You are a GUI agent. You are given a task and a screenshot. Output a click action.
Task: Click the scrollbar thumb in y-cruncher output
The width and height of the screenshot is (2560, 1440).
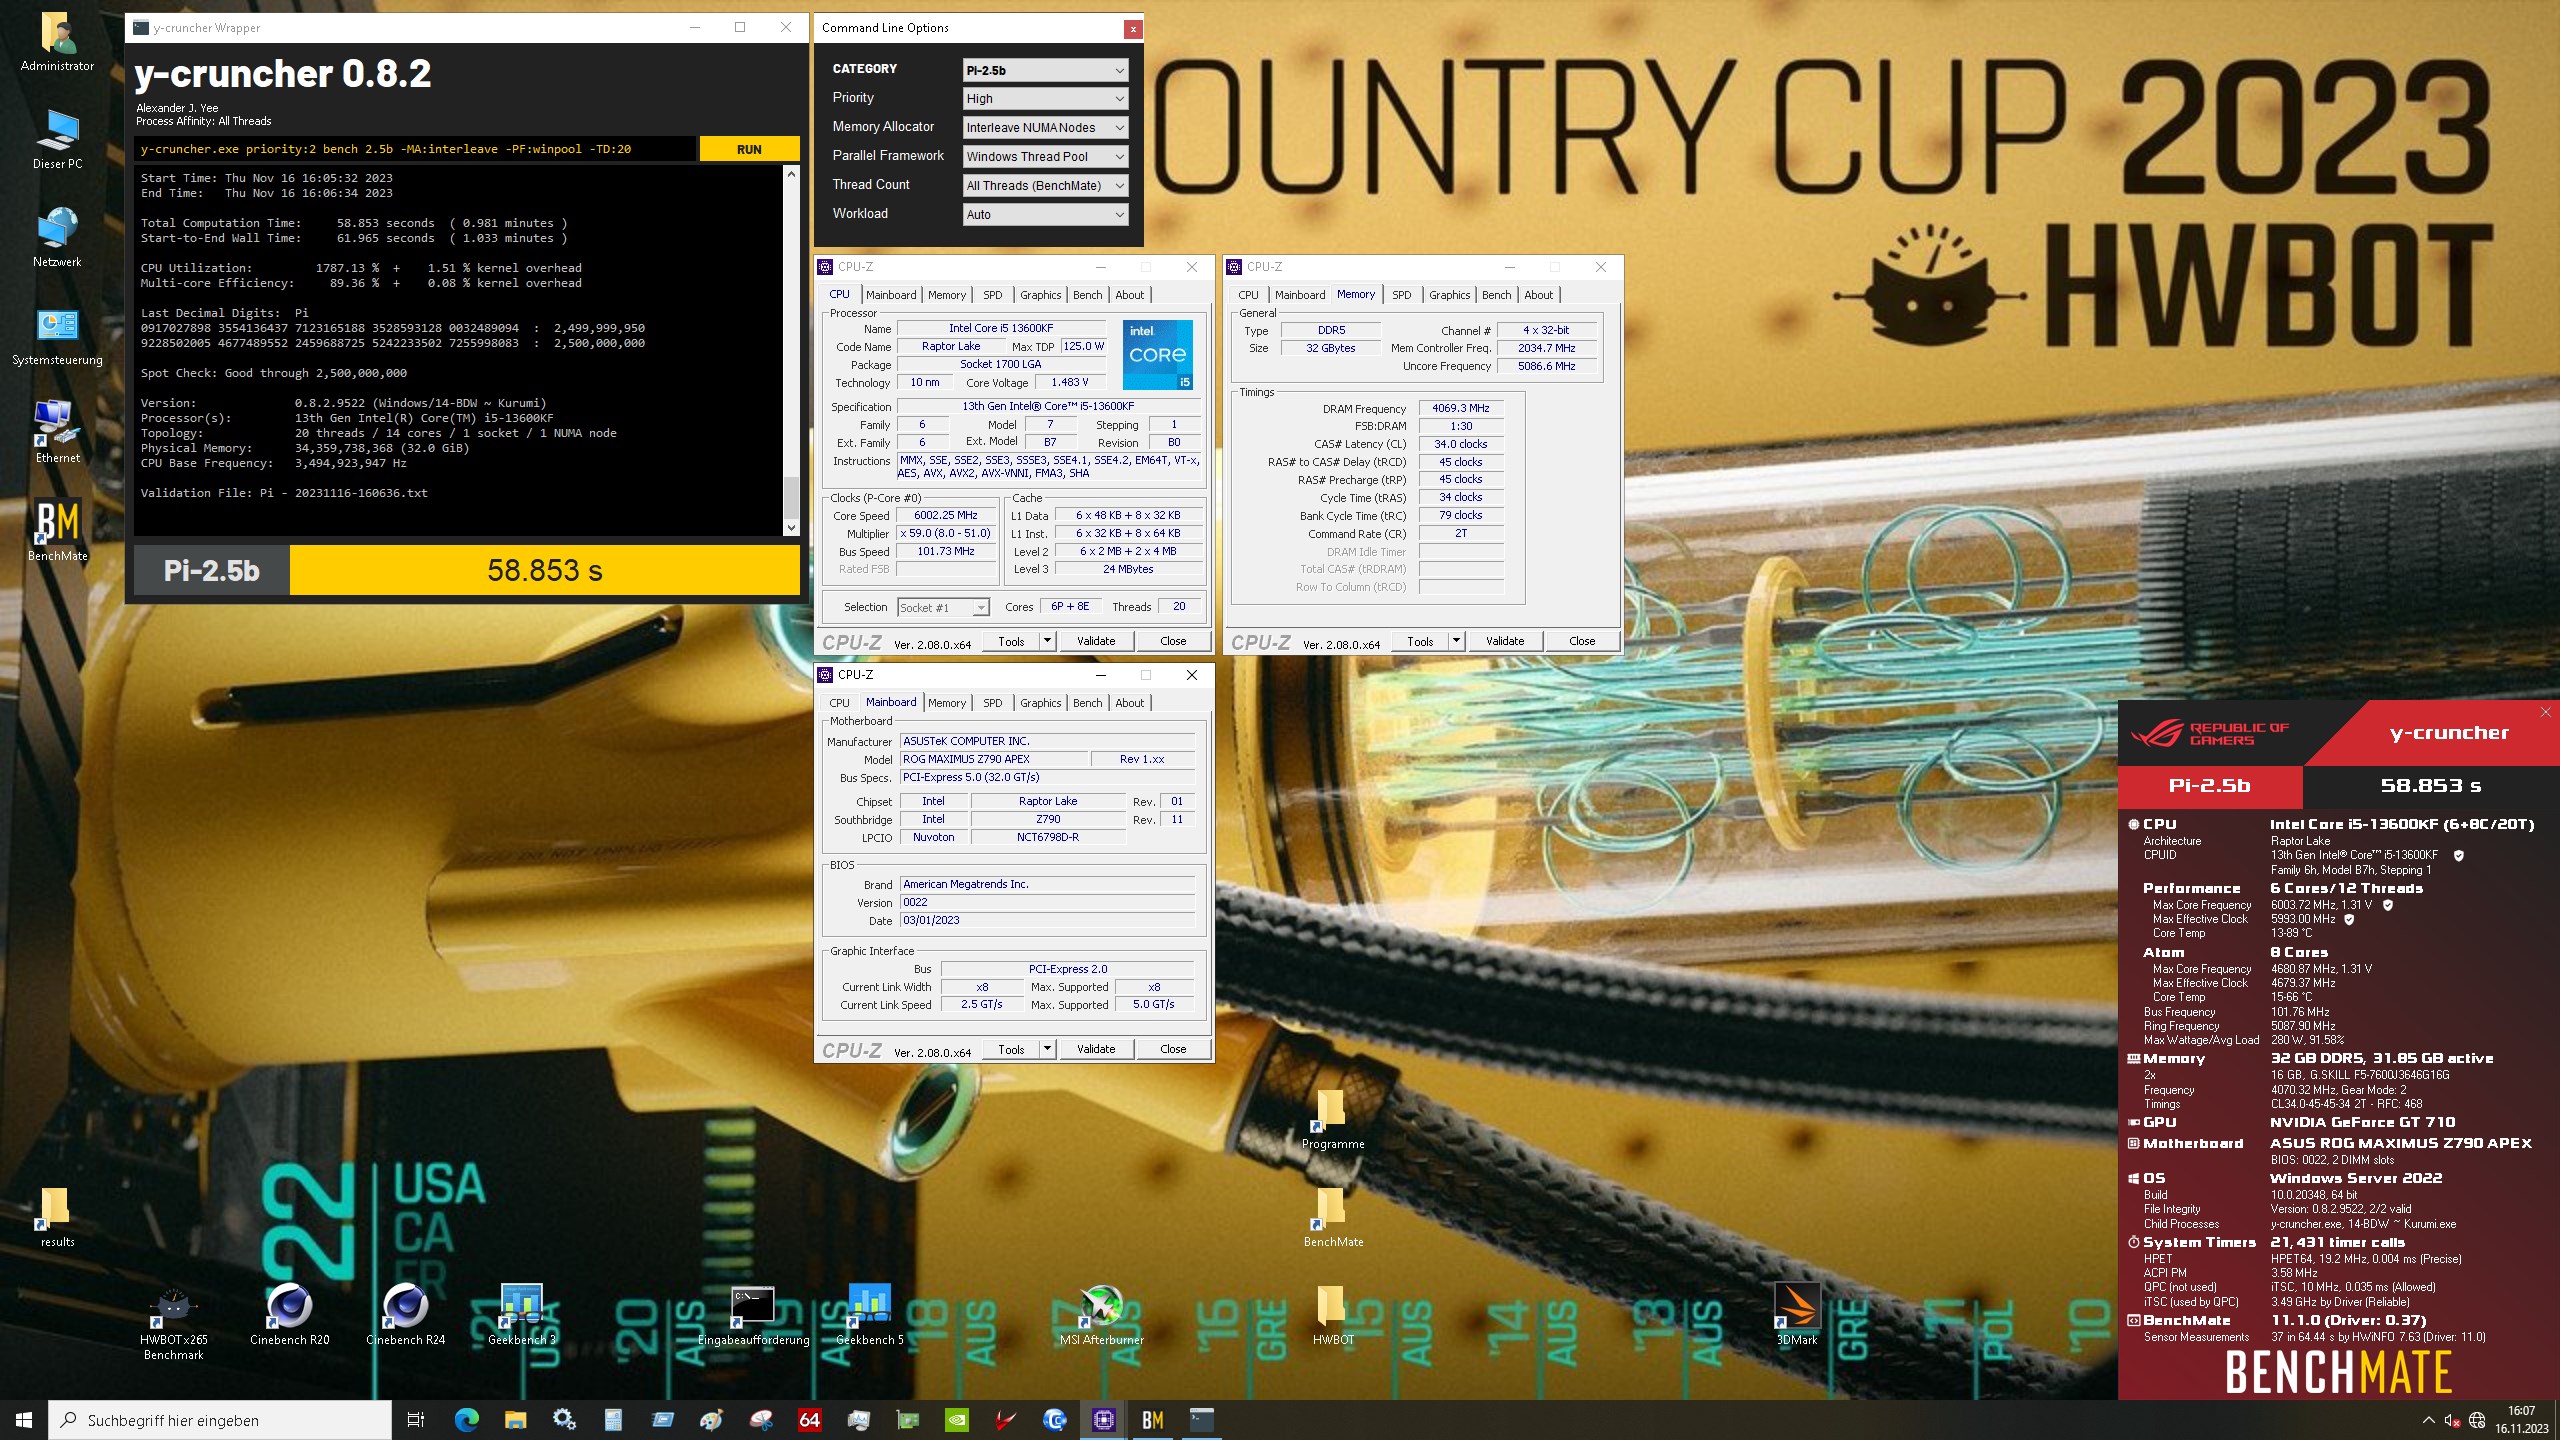click(x=791, y=495)
